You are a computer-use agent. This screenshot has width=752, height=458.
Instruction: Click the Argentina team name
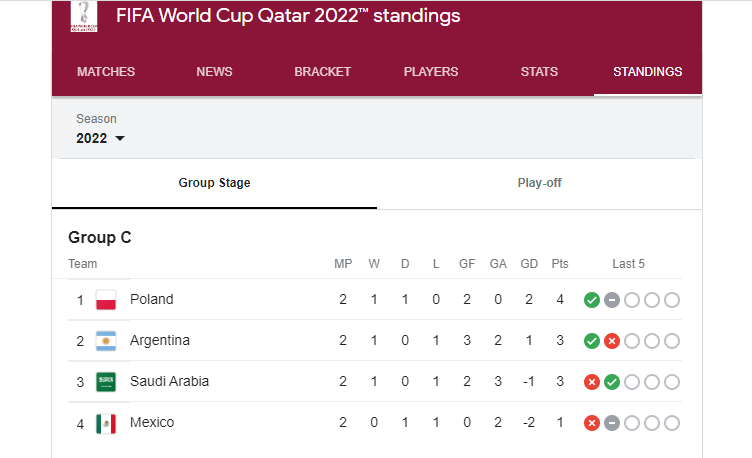coord(160,341)
